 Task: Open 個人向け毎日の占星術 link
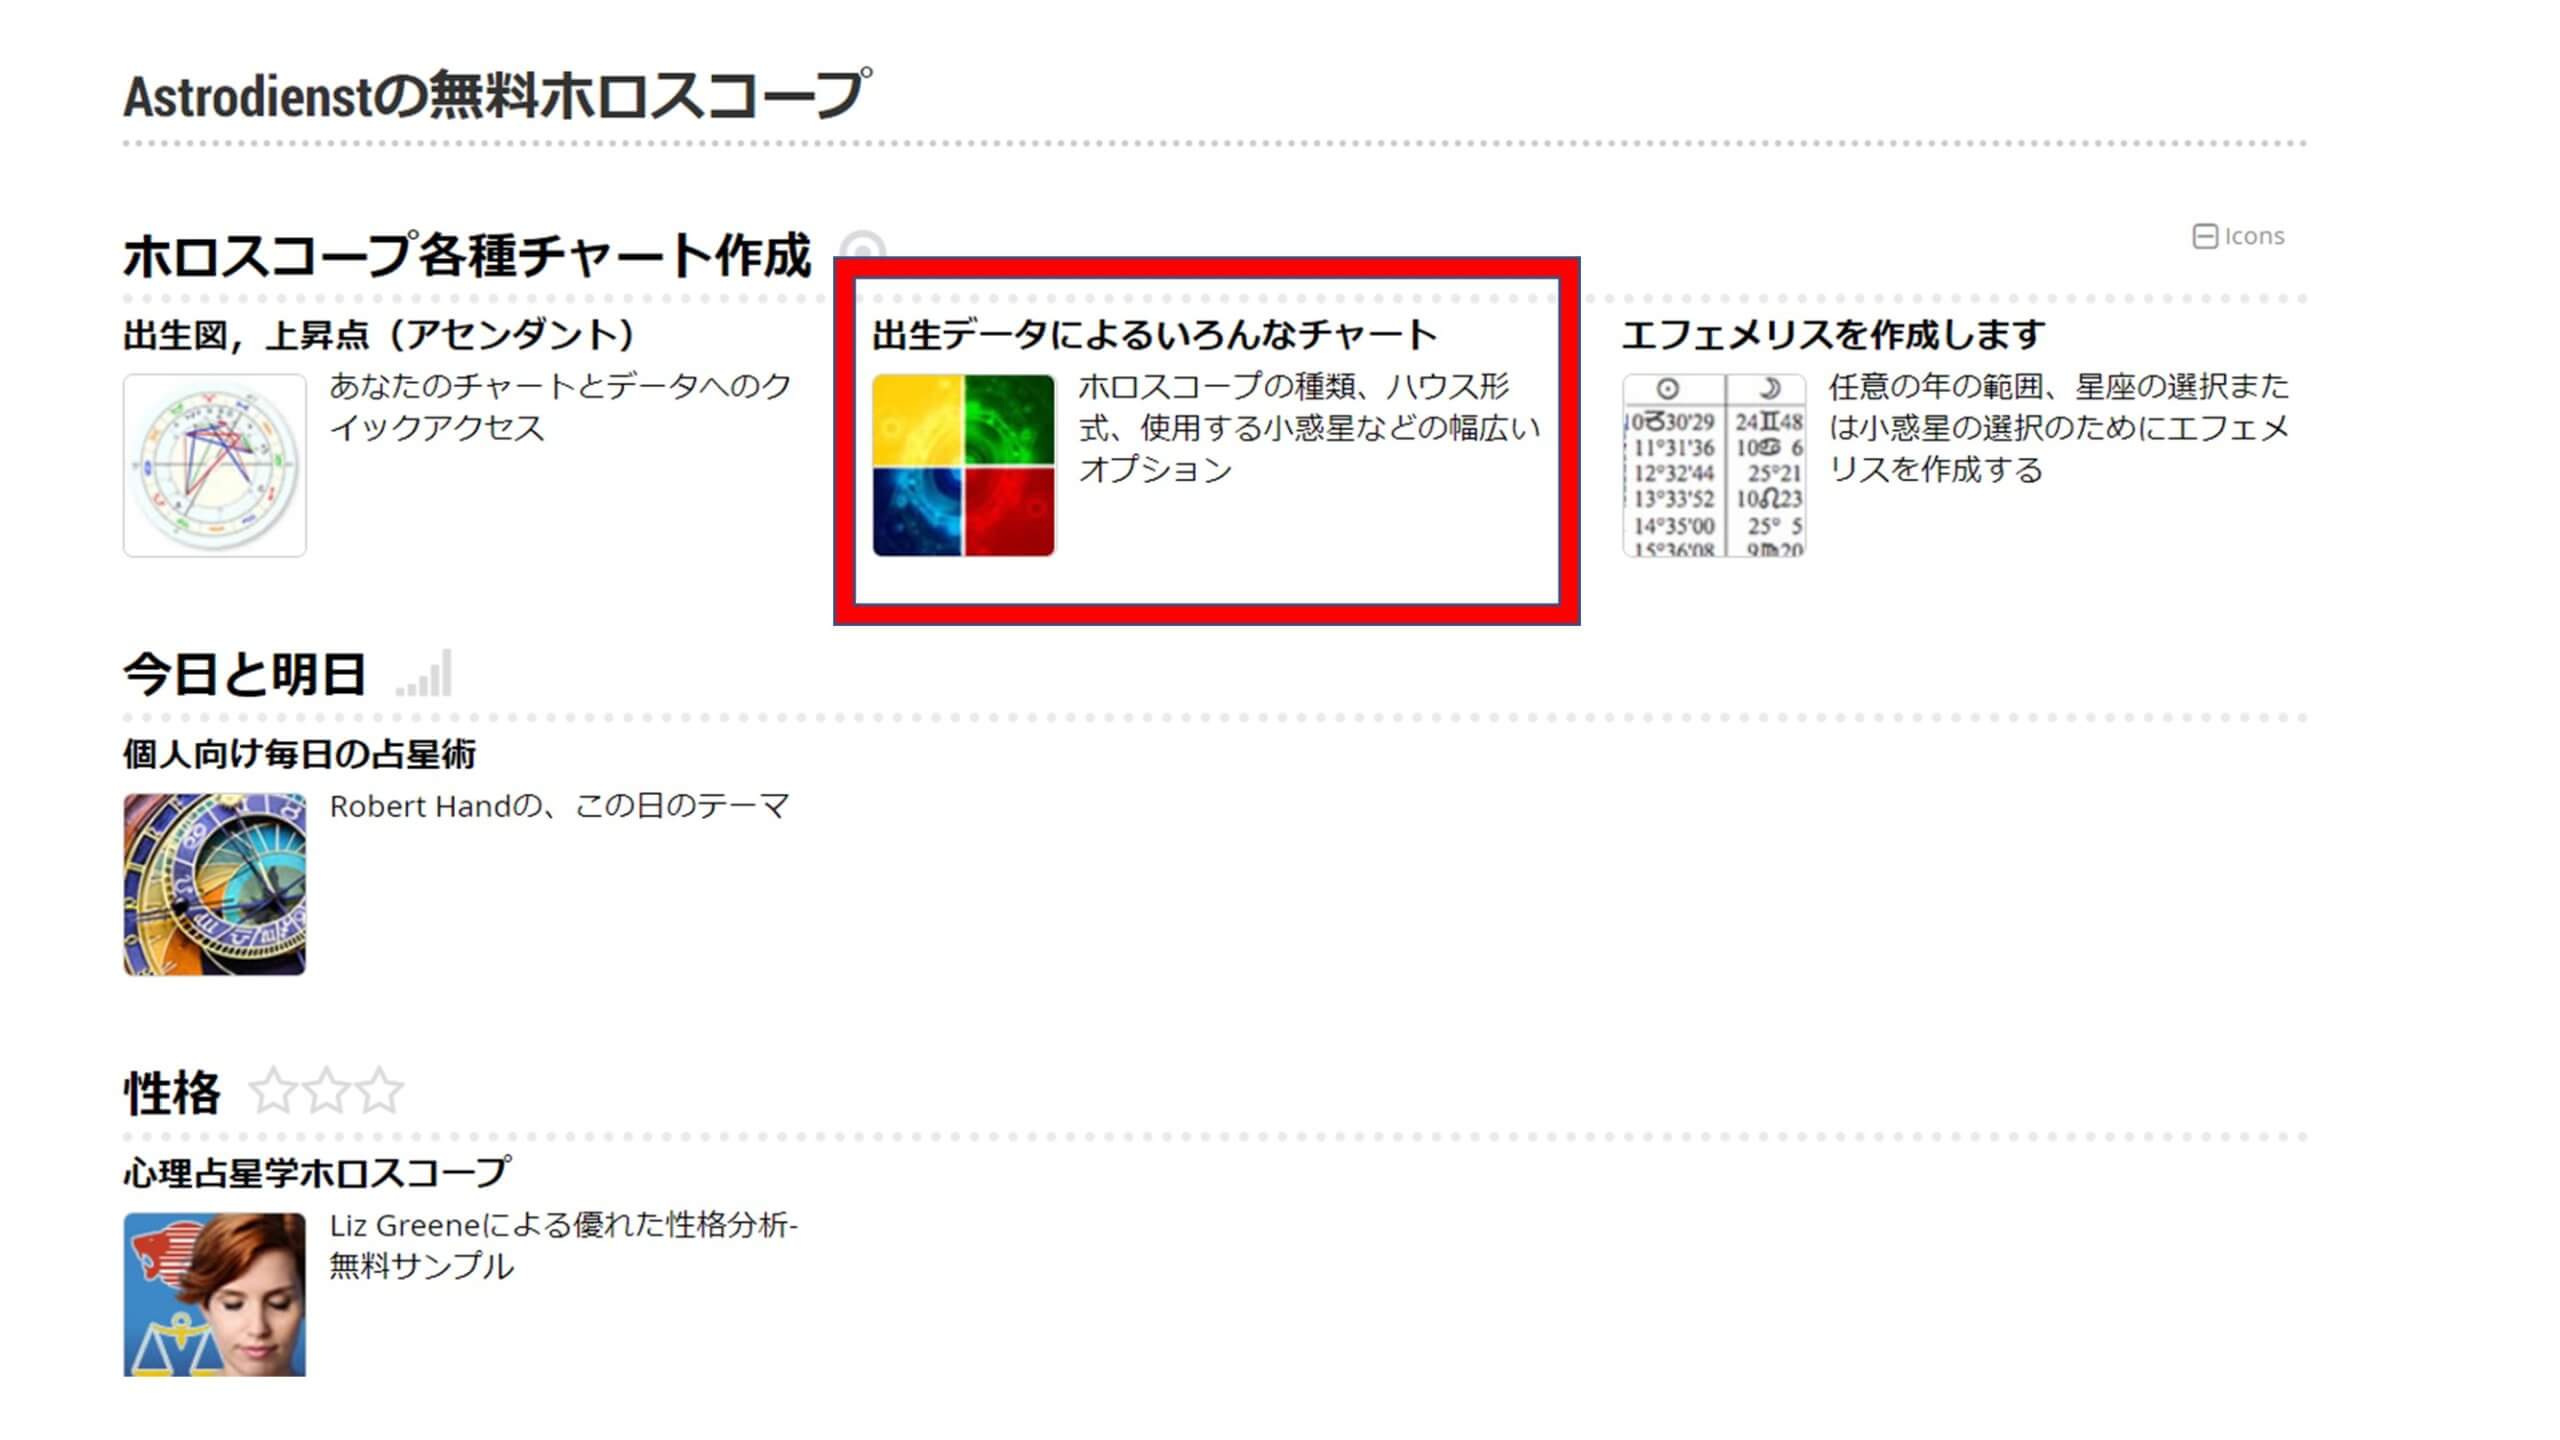click(x=300, y=753)
